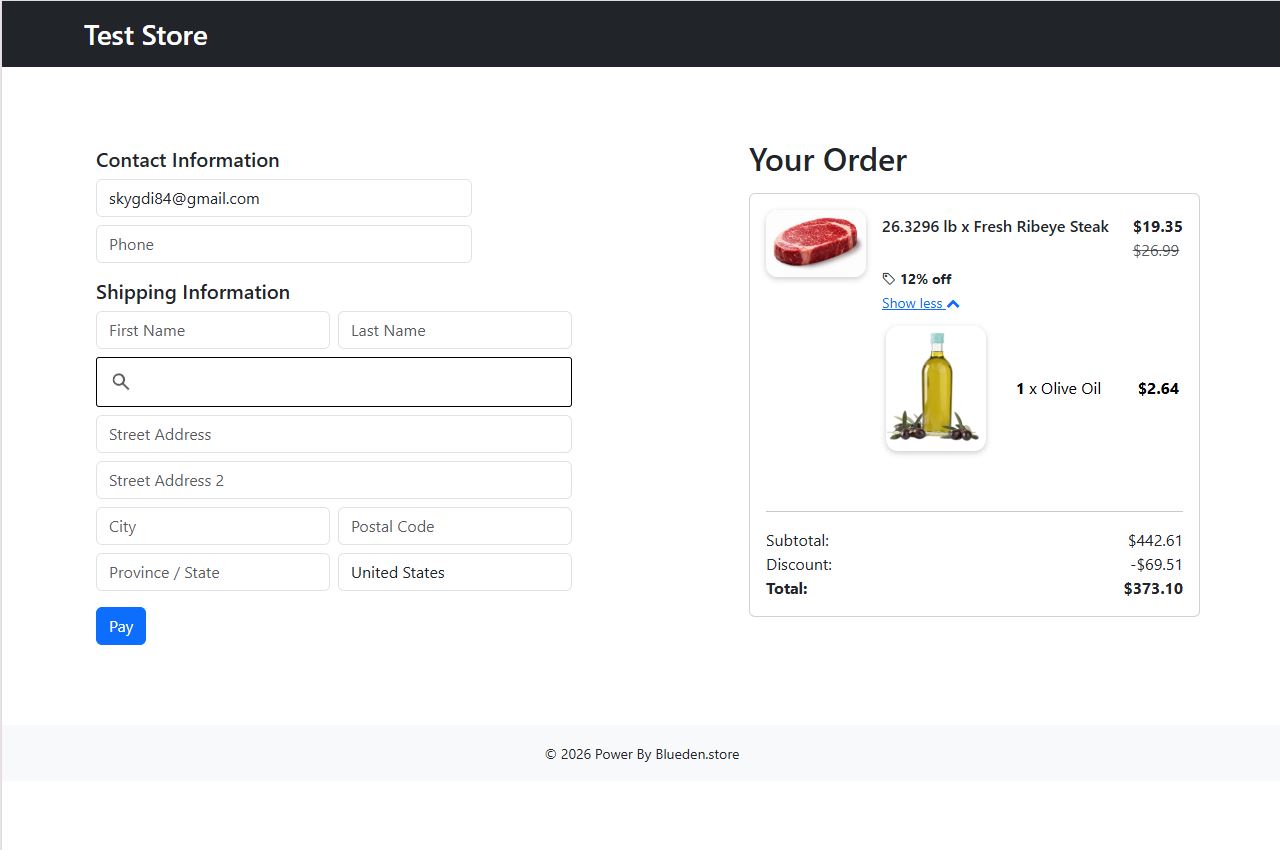Click the discount tag icon beside 12% off
The image size is (1280, 850).
point(889,279)
